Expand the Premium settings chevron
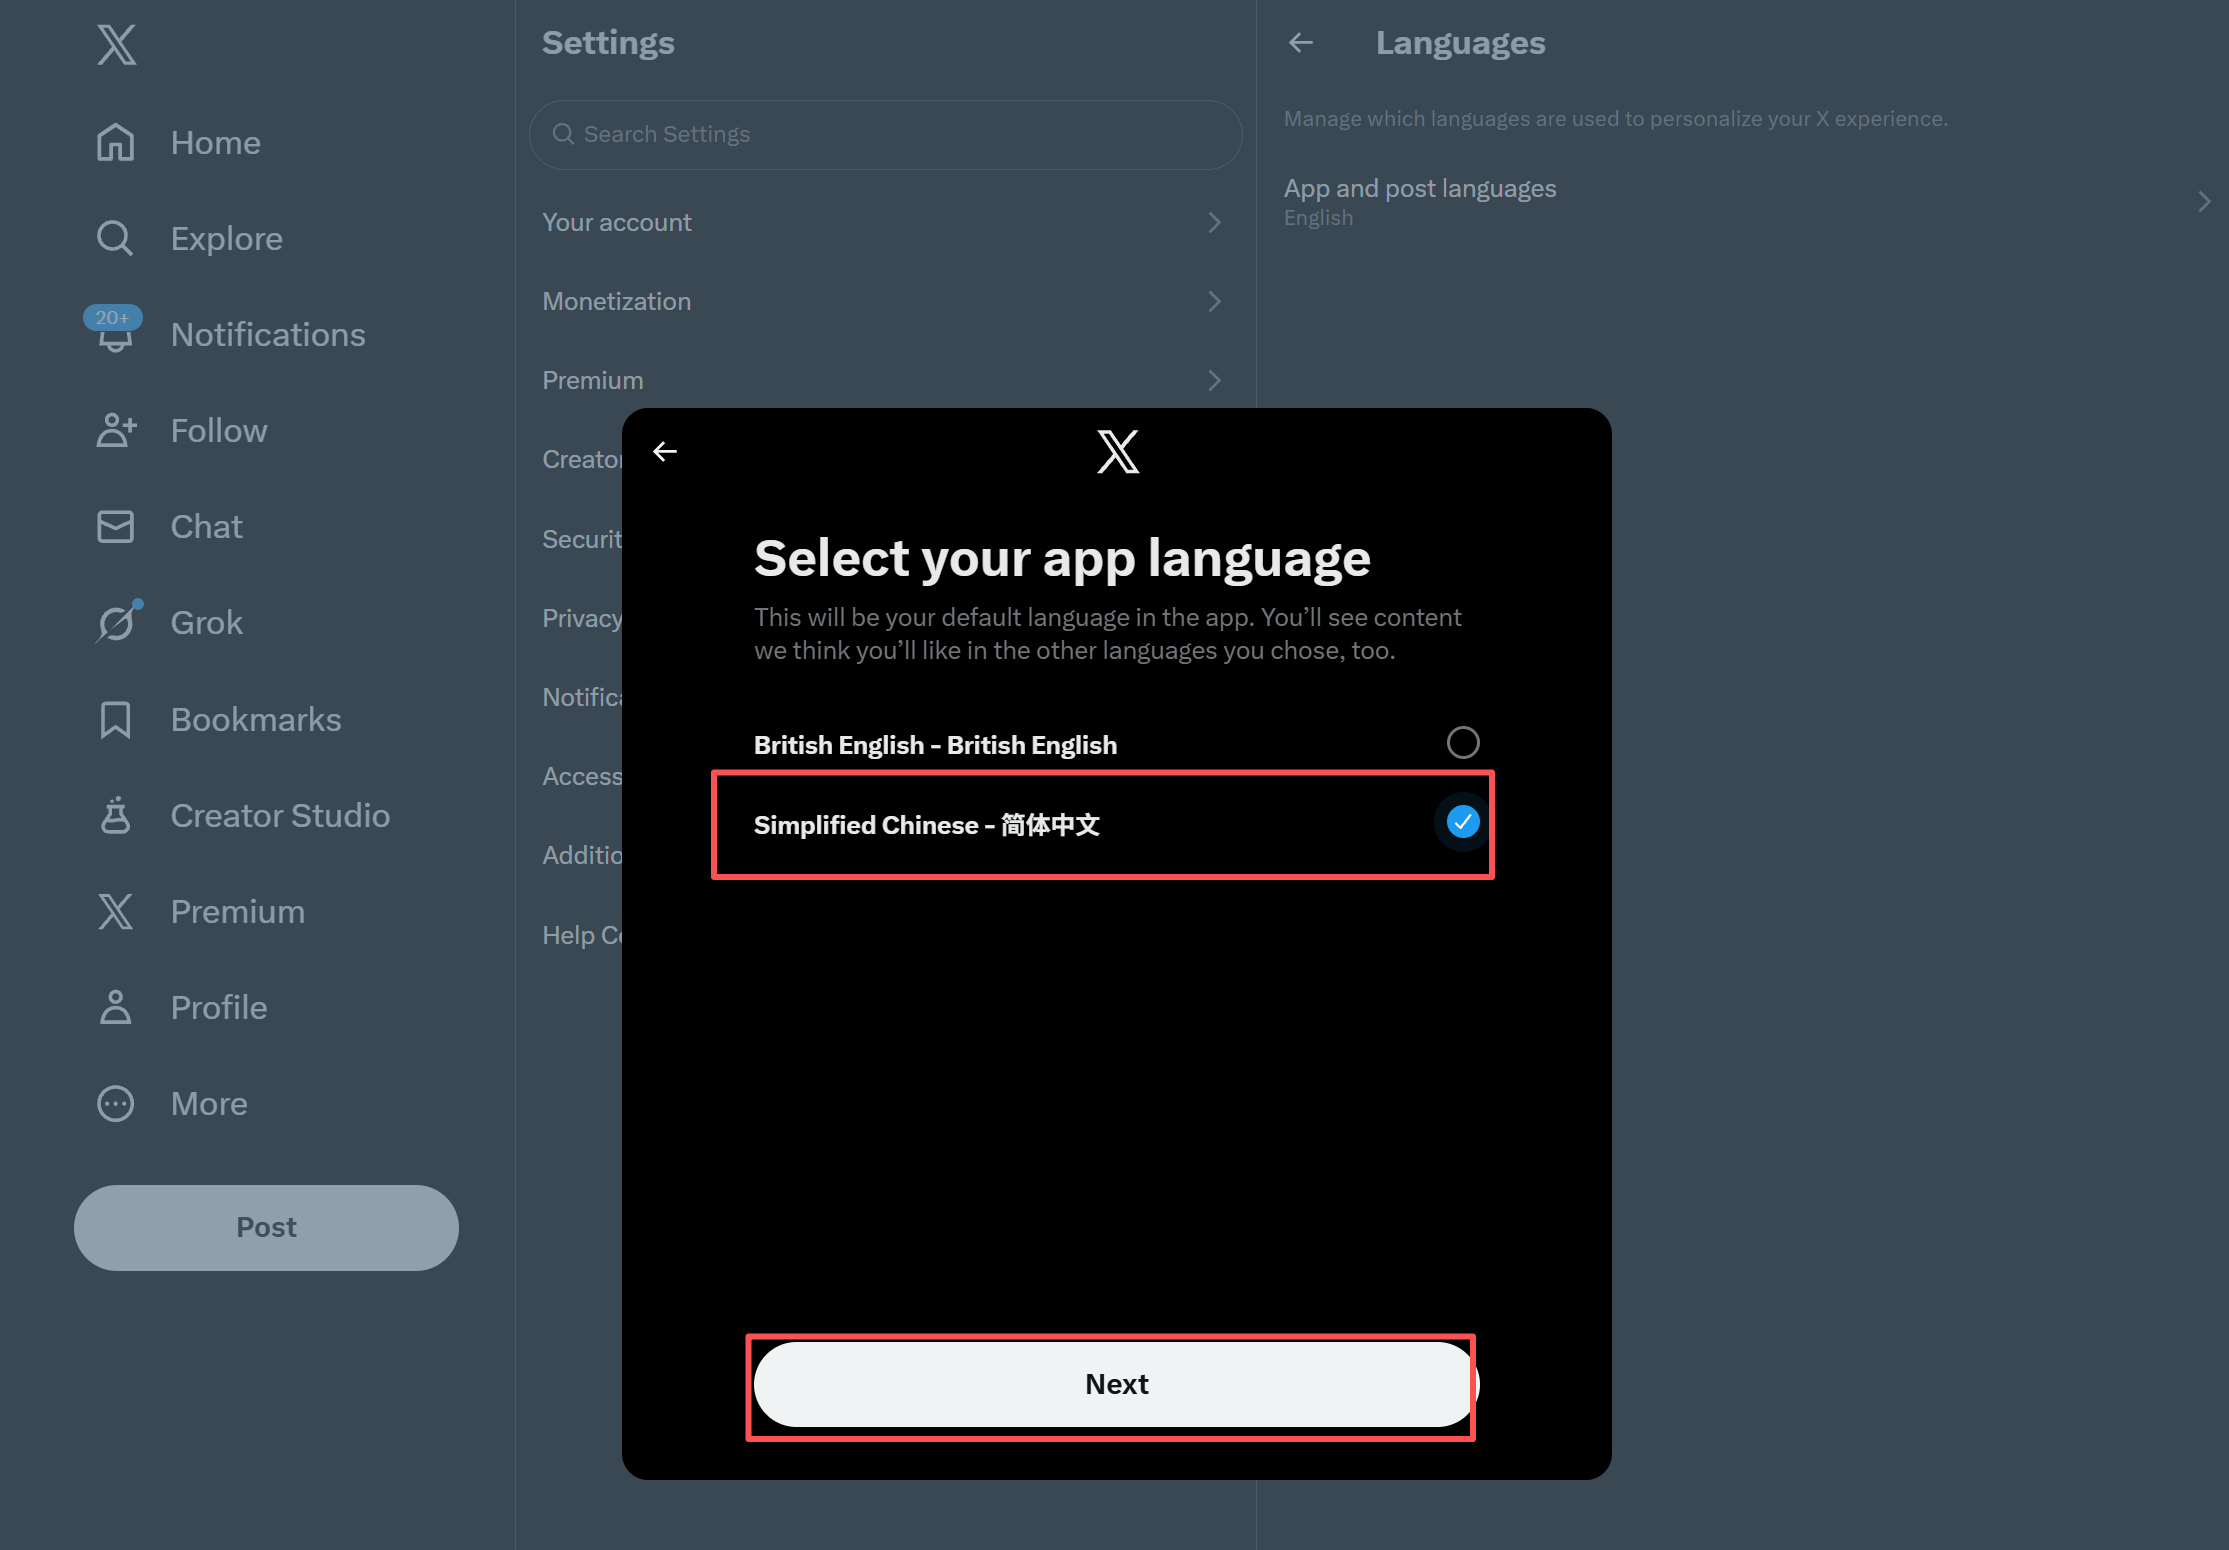The width and height of the screenshot is (2229, 1550). pyautogui.click(x=1214, y=380)
